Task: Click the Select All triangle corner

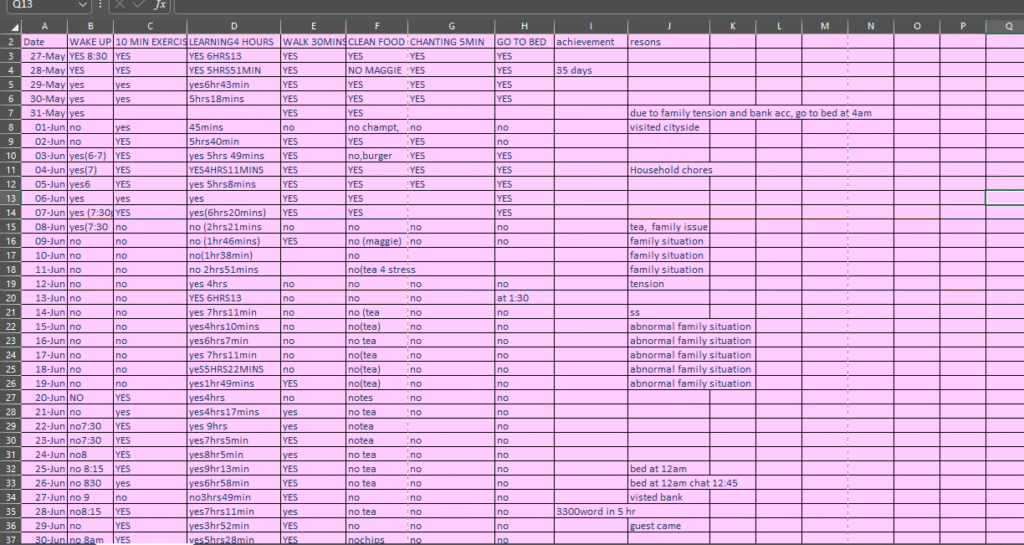Action: [x=8, y=26]
